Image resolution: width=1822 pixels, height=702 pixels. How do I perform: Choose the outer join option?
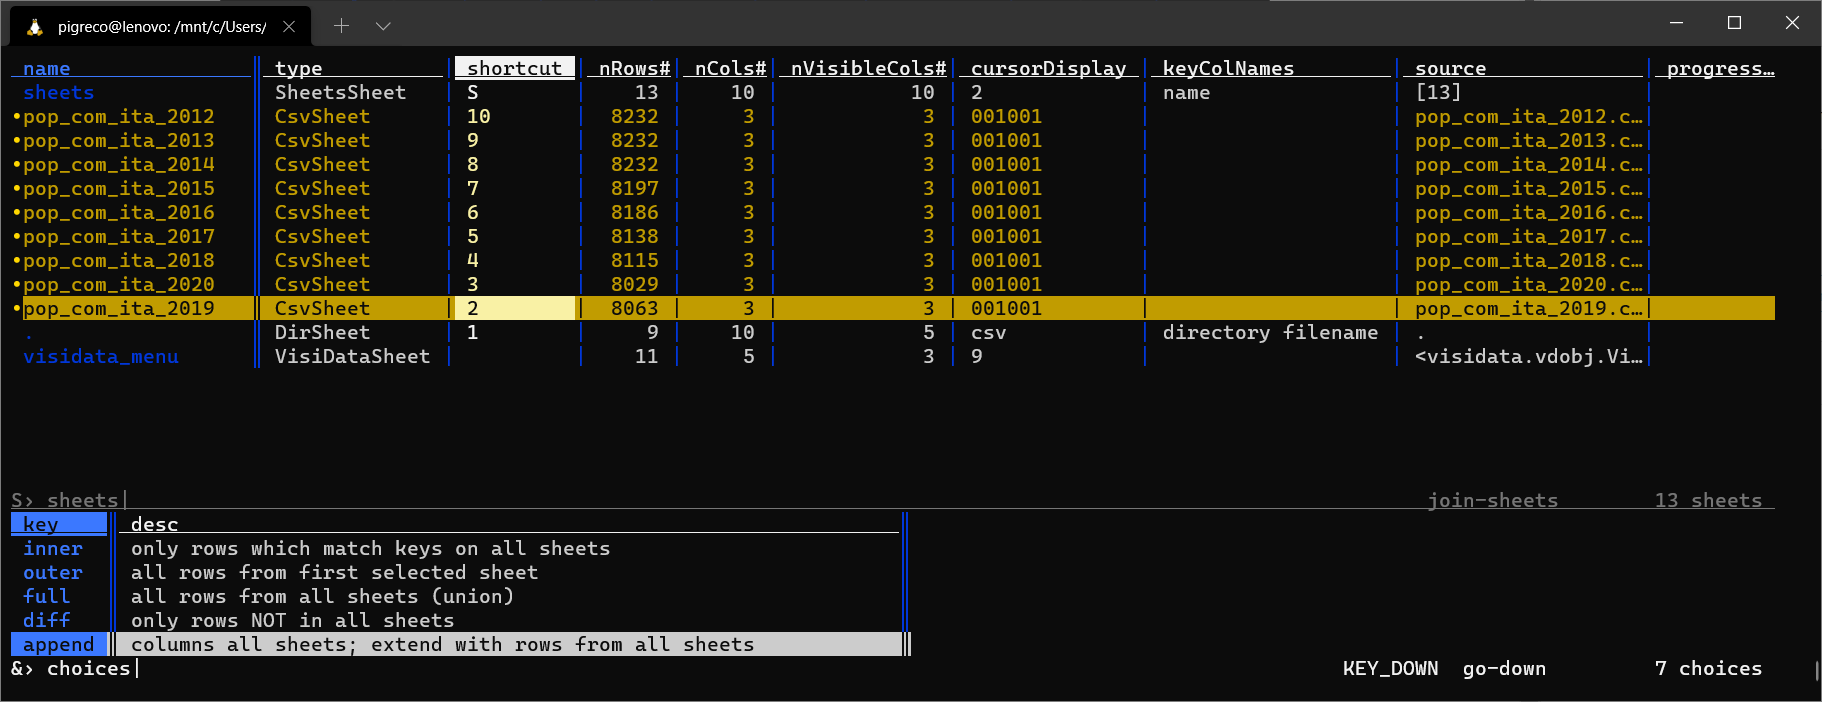point(53,573)
